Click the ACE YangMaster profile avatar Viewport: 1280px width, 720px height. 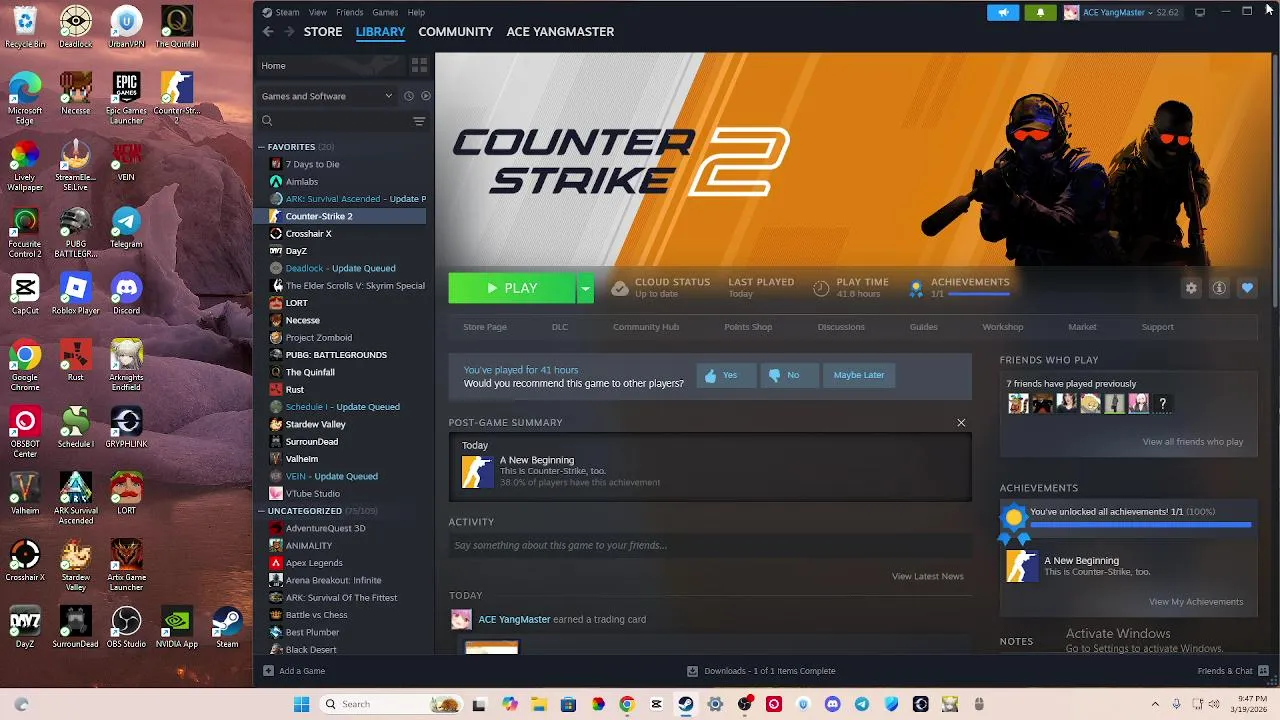(x=1071, y=12)
